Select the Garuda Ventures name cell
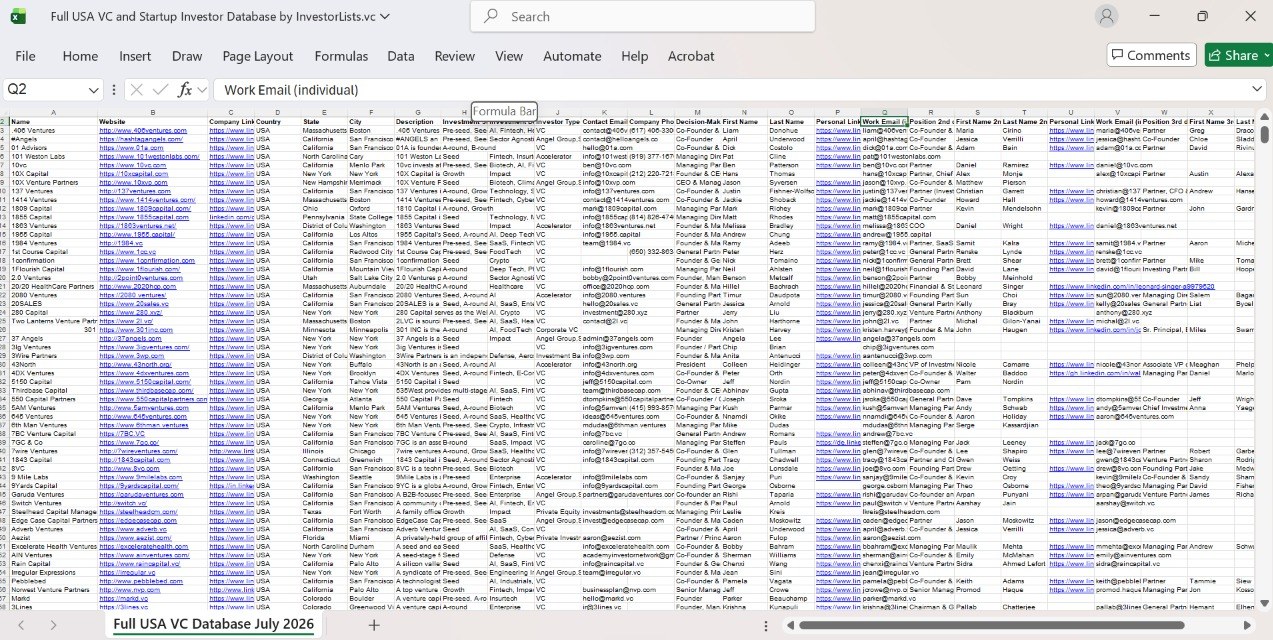The height and width of the screenshot is (640, 1273). (54, 495)
